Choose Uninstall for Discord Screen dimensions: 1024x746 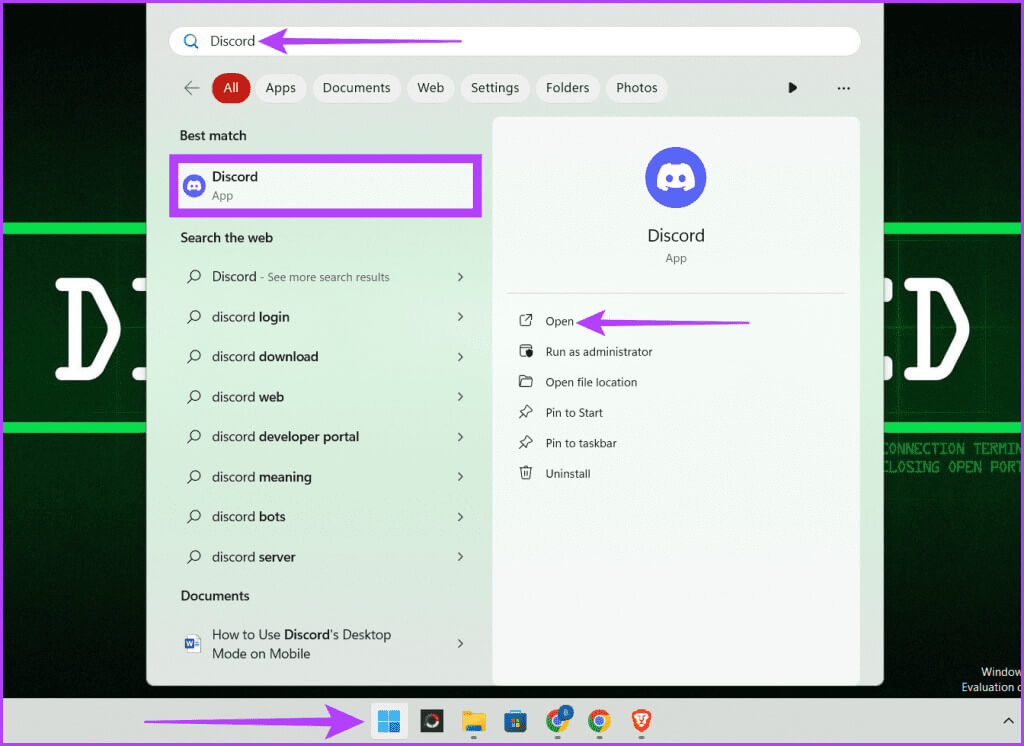click(568, 474)
